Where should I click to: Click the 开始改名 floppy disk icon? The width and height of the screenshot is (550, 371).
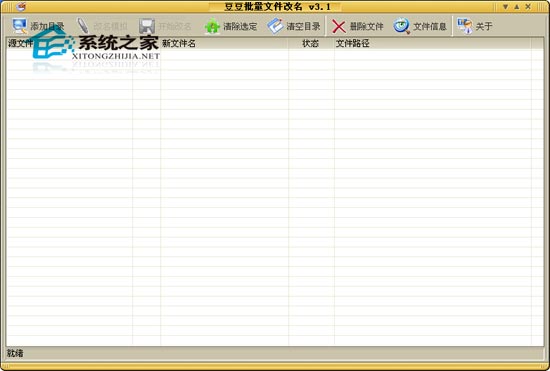pyautogui.click(x=147, y=26)
